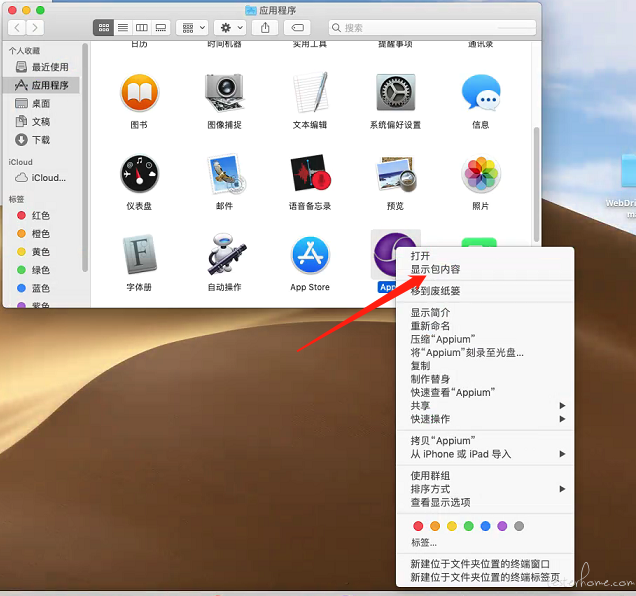Expand the 快速操作 submenu

coord(485,419)
